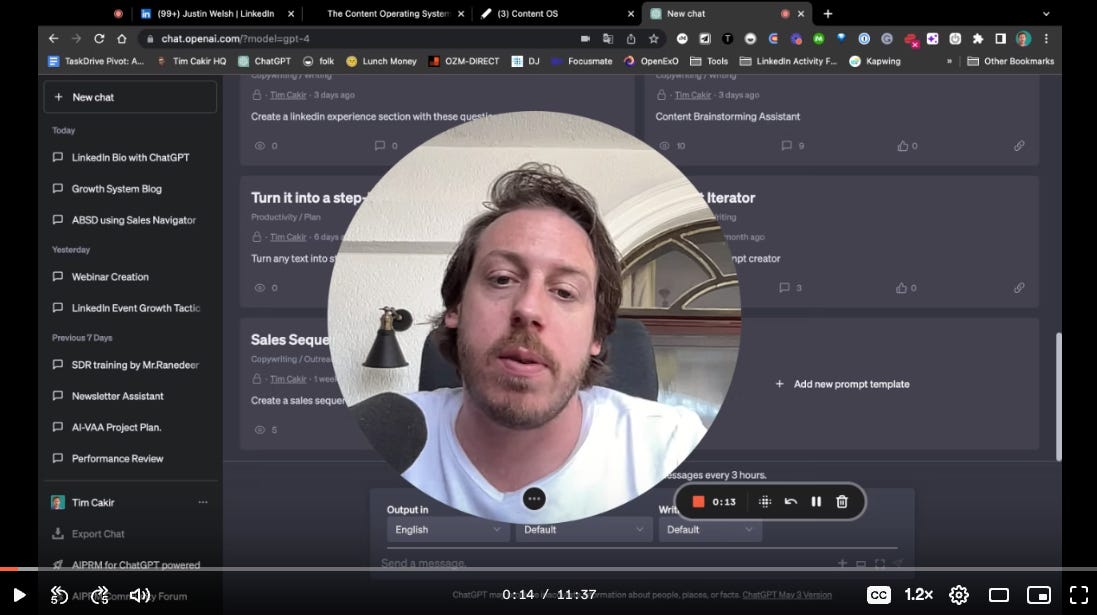Switch to Justin Welsh LinkedIn tab
Image resolution: width=1097 pixels, height=615 pixels.
(x=215, y=13)
